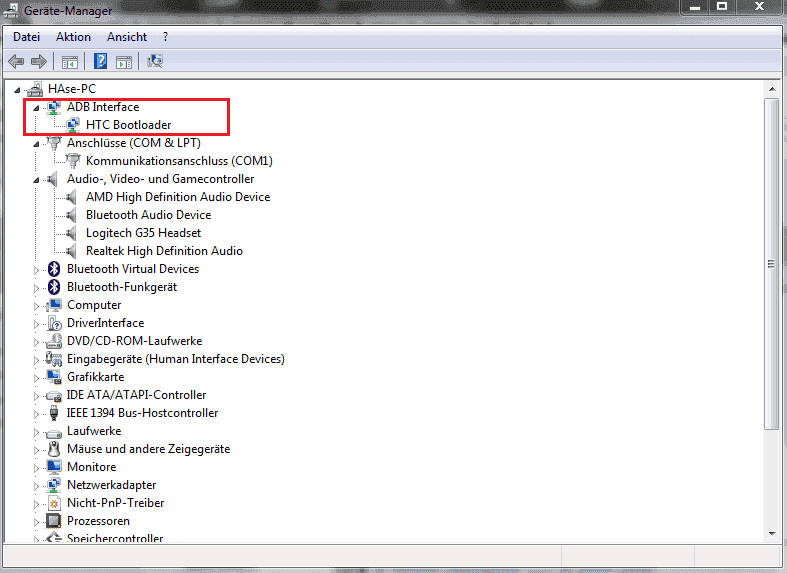Select the IDE ATA/ATAPI-Controller label

pos(137,395)
